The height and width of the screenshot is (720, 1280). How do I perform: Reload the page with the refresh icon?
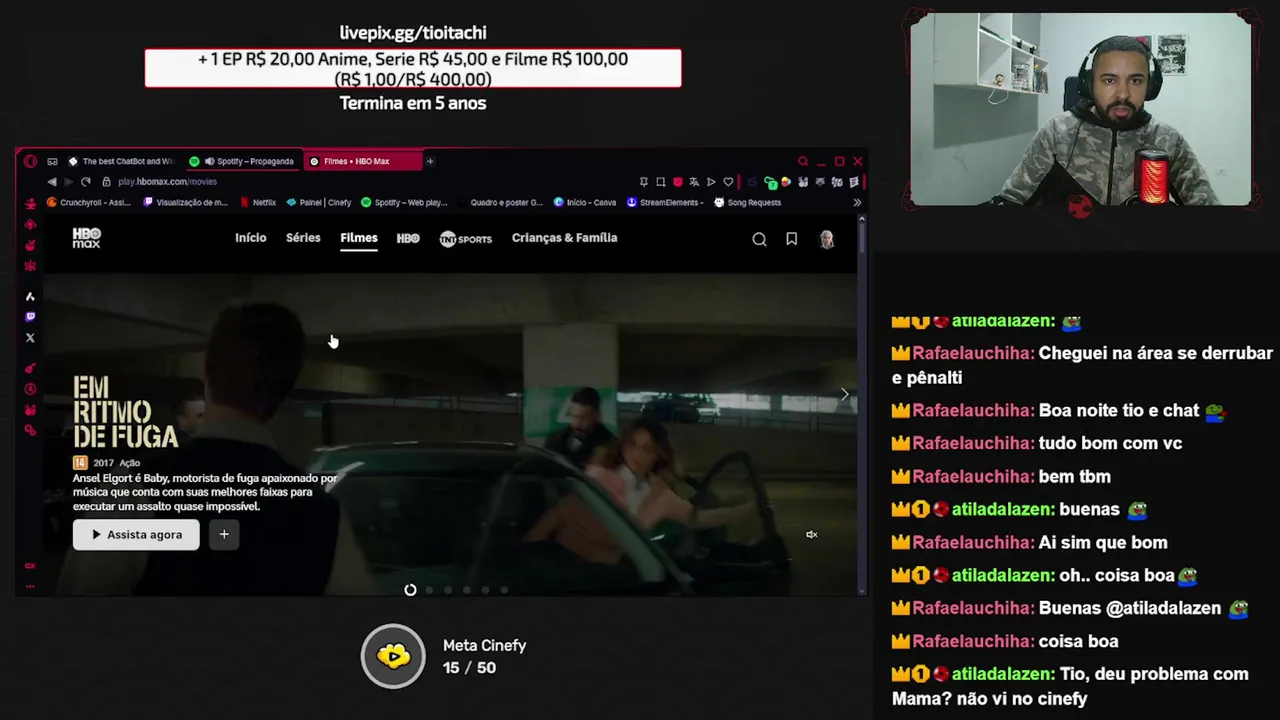click(85, 181)
